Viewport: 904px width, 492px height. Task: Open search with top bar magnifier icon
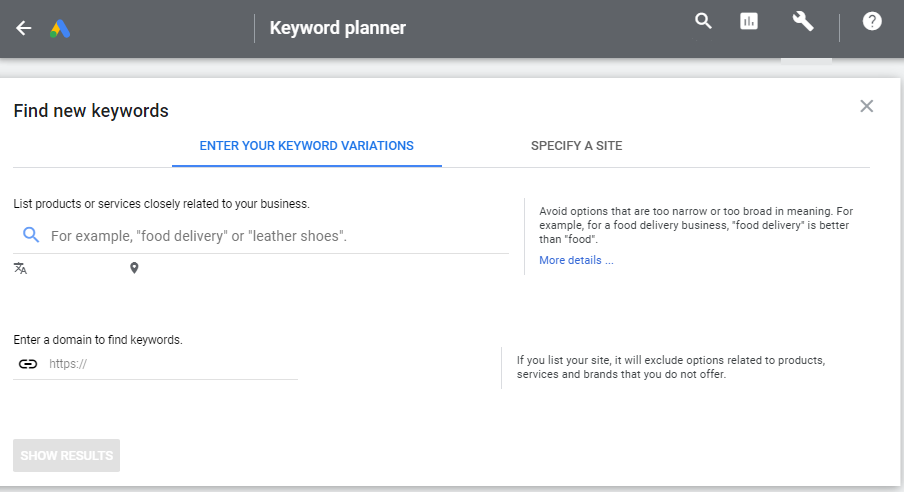pos(703,21)
